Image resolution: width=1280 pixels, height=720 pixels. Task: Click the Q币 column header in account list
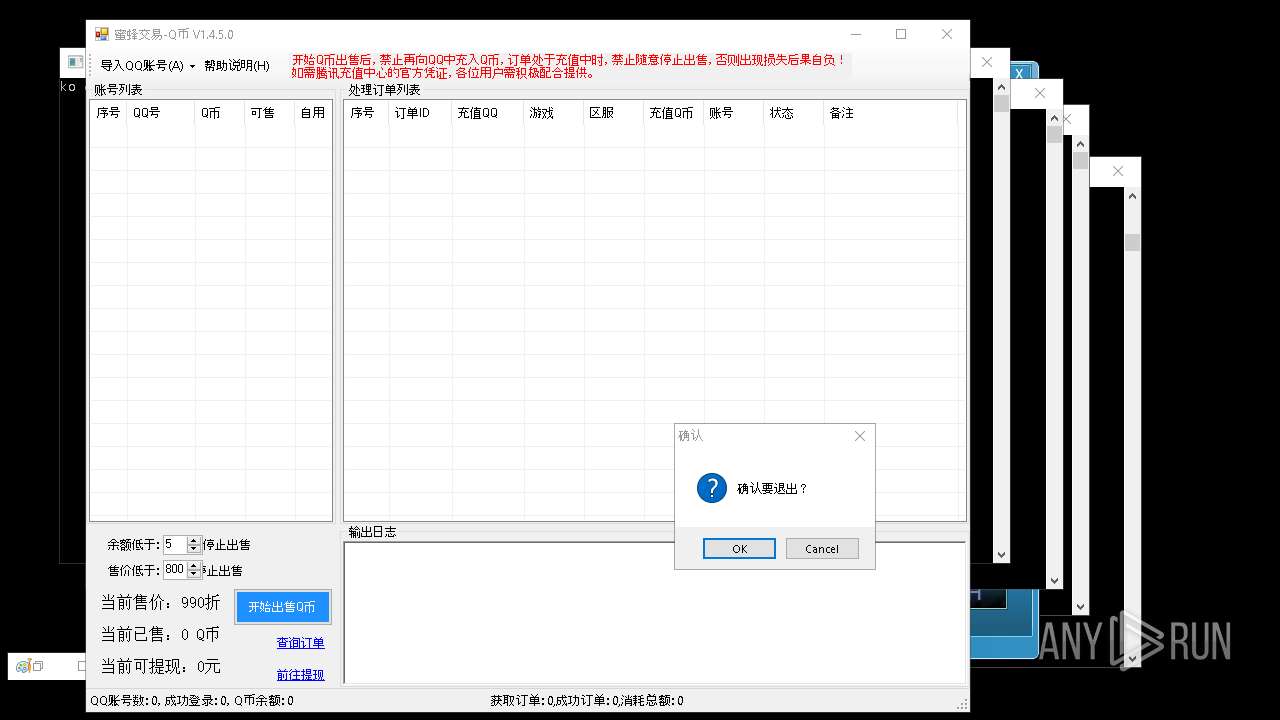coord(220,113)
